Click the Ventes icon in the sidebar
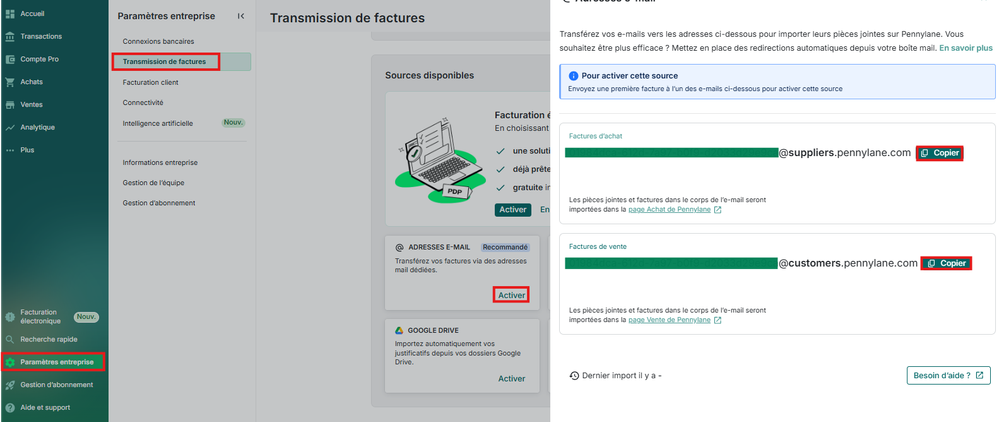999x422 pixels. pyautogui.click(x=10, y=104)
